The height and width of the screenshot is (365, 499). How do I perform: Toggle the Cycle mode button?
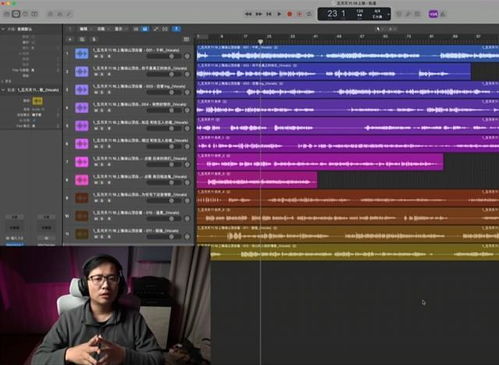(309, 14)
